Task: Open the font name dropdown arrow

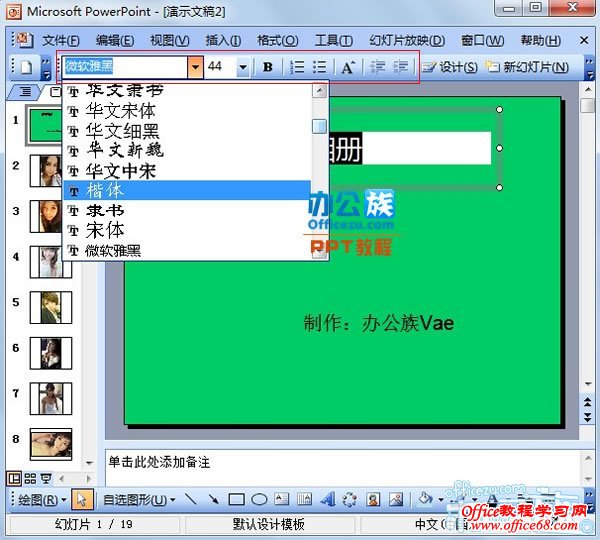Action: 195,67
